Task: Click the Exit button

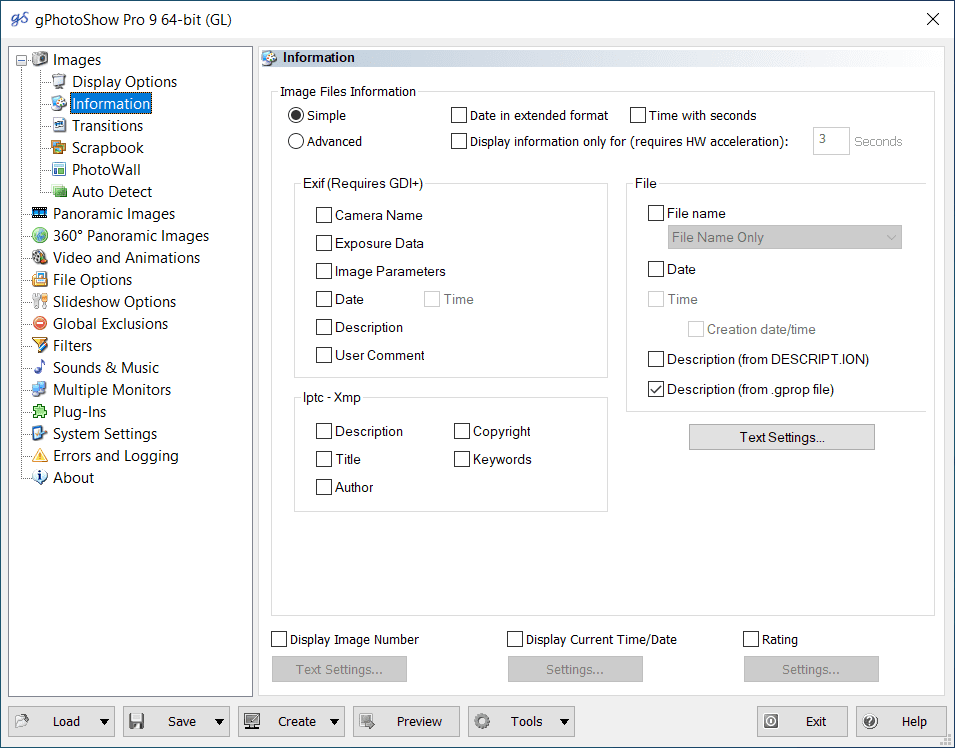Action: [802, 722]
